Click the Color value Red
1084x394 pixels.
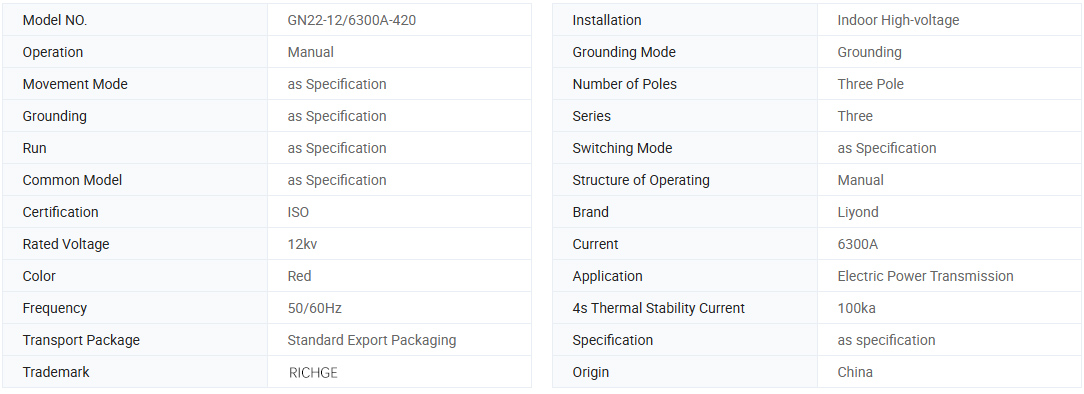[x=299, y=276]
